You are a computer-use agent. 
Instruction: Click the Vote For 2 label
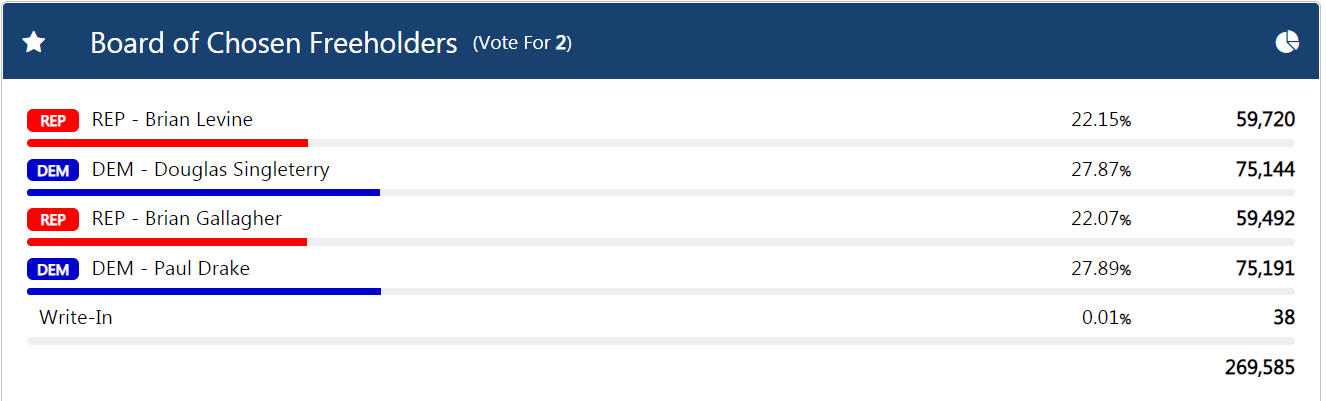(x=522, y=43)
